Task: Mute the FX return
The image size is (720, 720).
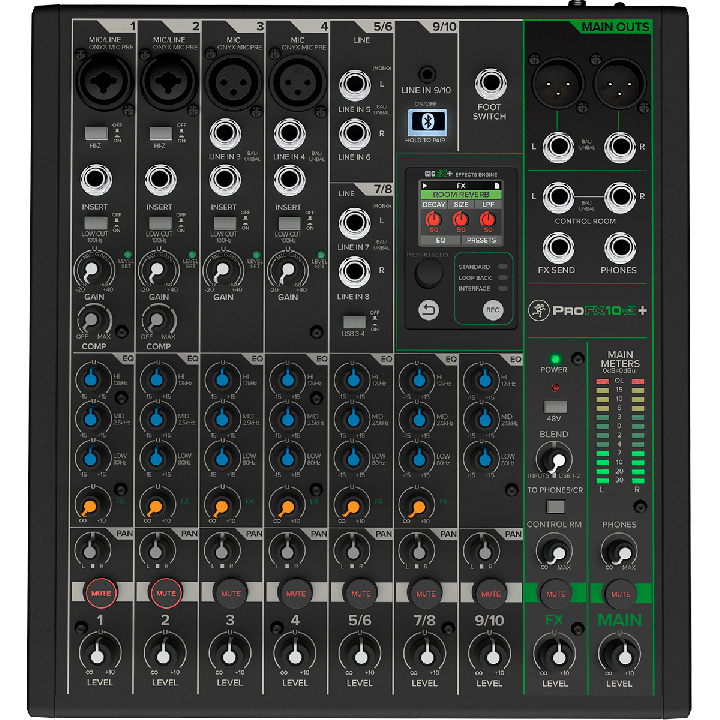Action: pyautogui.click(x=556, y=594)
